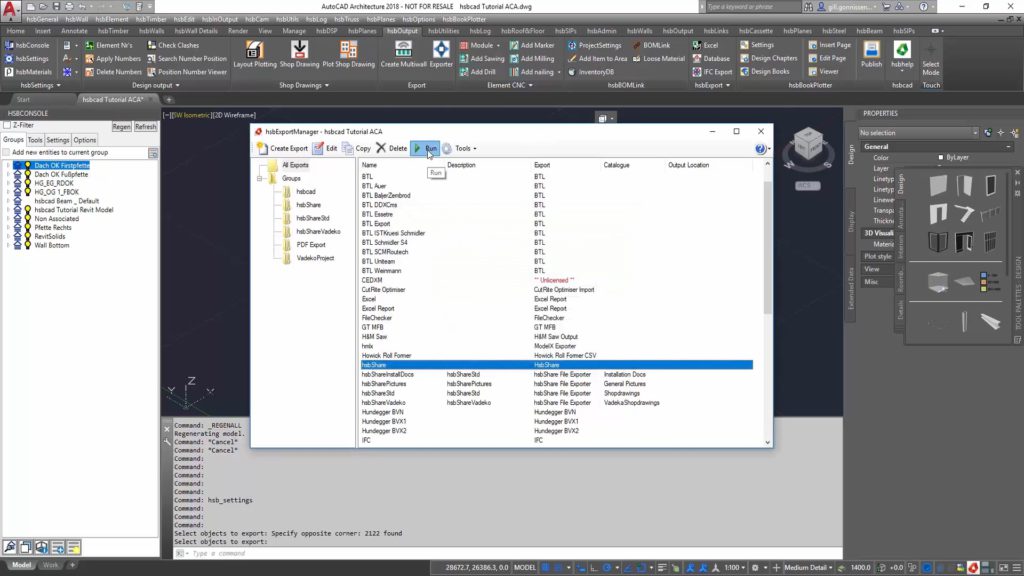Viewport: 1024px width, 576px height.
Task: Open the Exporter tool
Action: (x=441, y=54)
